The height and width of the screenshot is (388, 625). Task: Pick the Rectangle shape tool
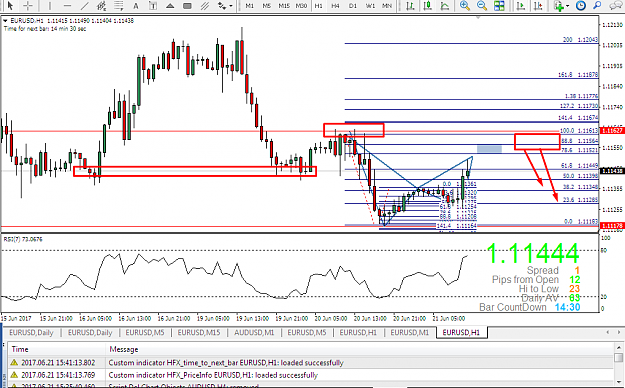187,6
